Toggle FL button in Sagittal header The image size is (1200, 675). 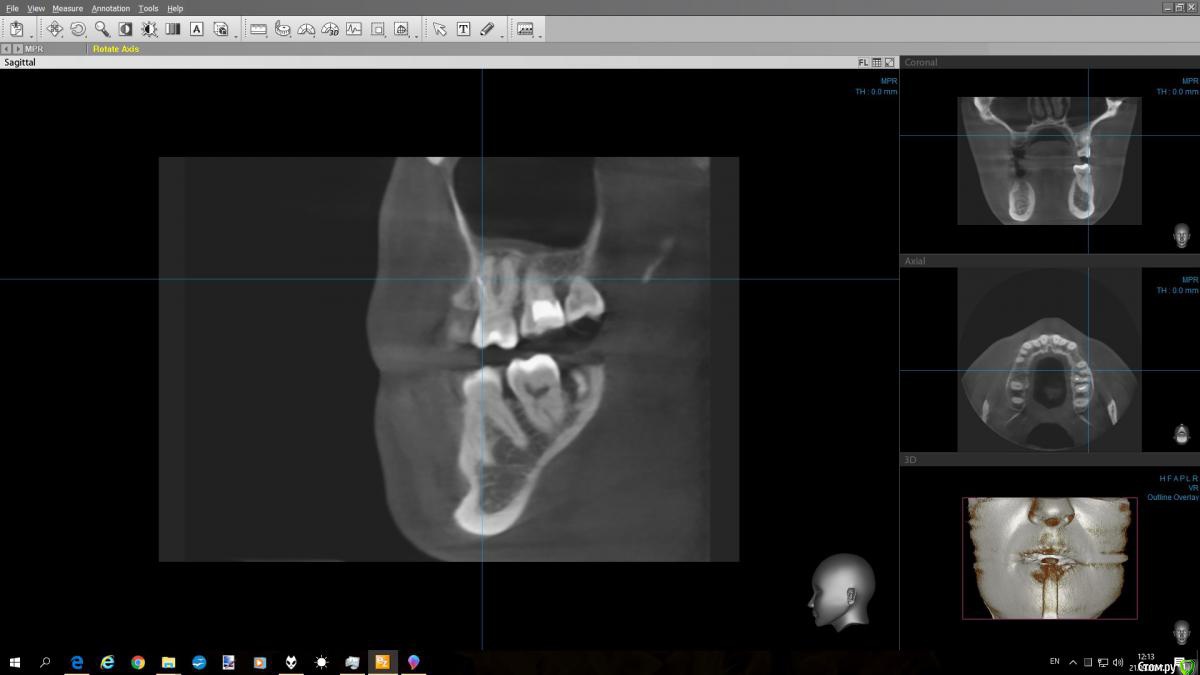[863, 62]
